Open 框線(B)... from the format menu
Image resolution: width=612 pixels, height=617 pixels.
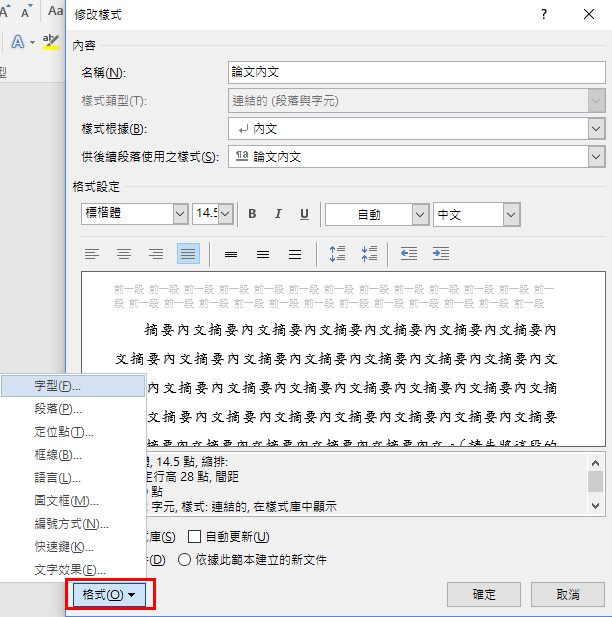pos(58,455)
